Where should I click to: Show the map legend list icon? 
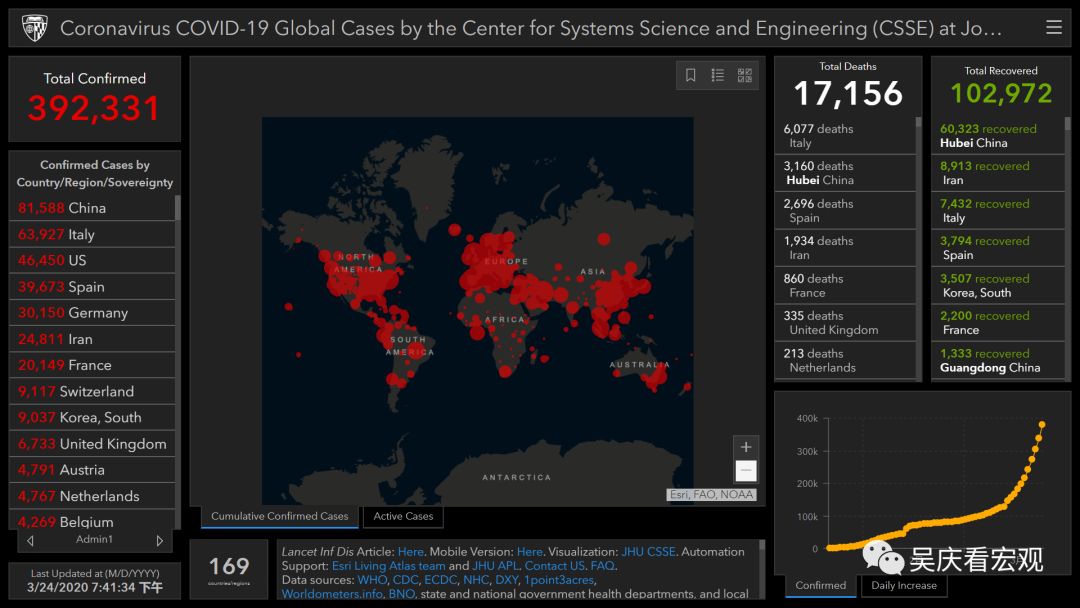tap(718, 75)
